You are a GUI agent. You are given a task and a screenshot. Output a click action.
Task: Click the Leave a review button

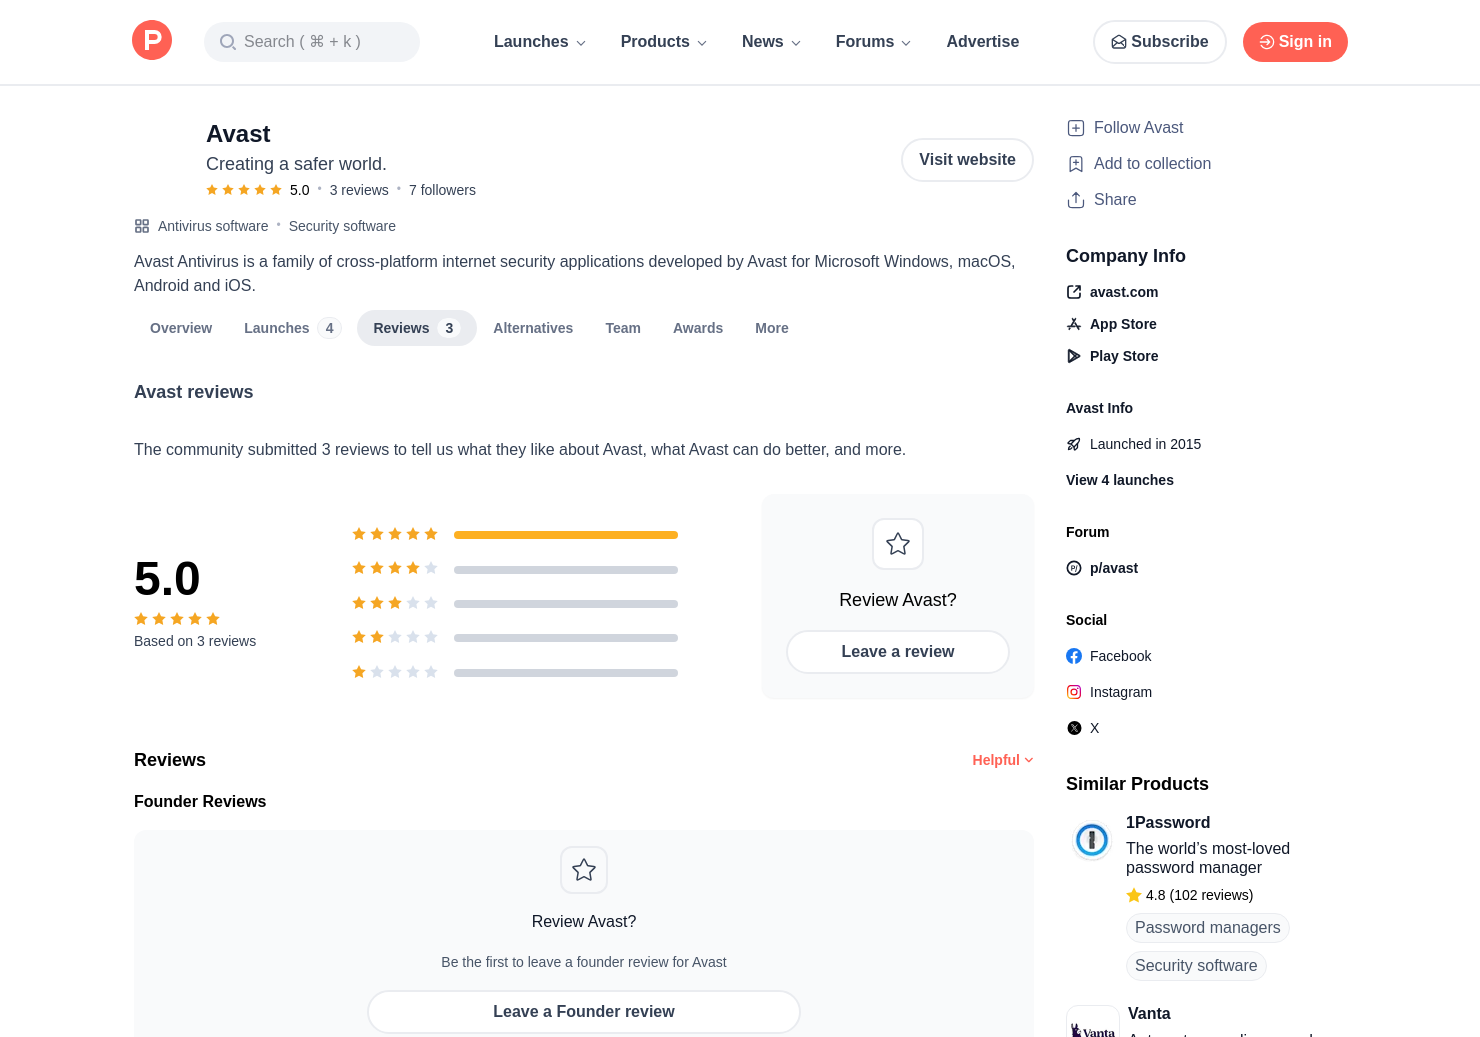(898, 652)
